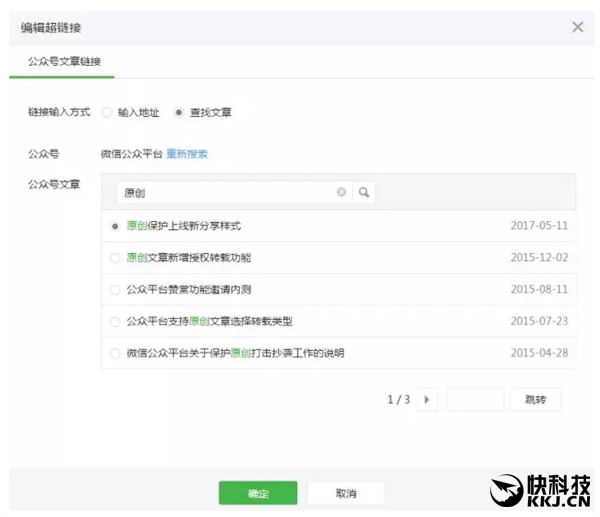This screenshot has height=517, width=600.
Task: Click the page number input box
Action: pyautogui.click(x=475, y=400)
